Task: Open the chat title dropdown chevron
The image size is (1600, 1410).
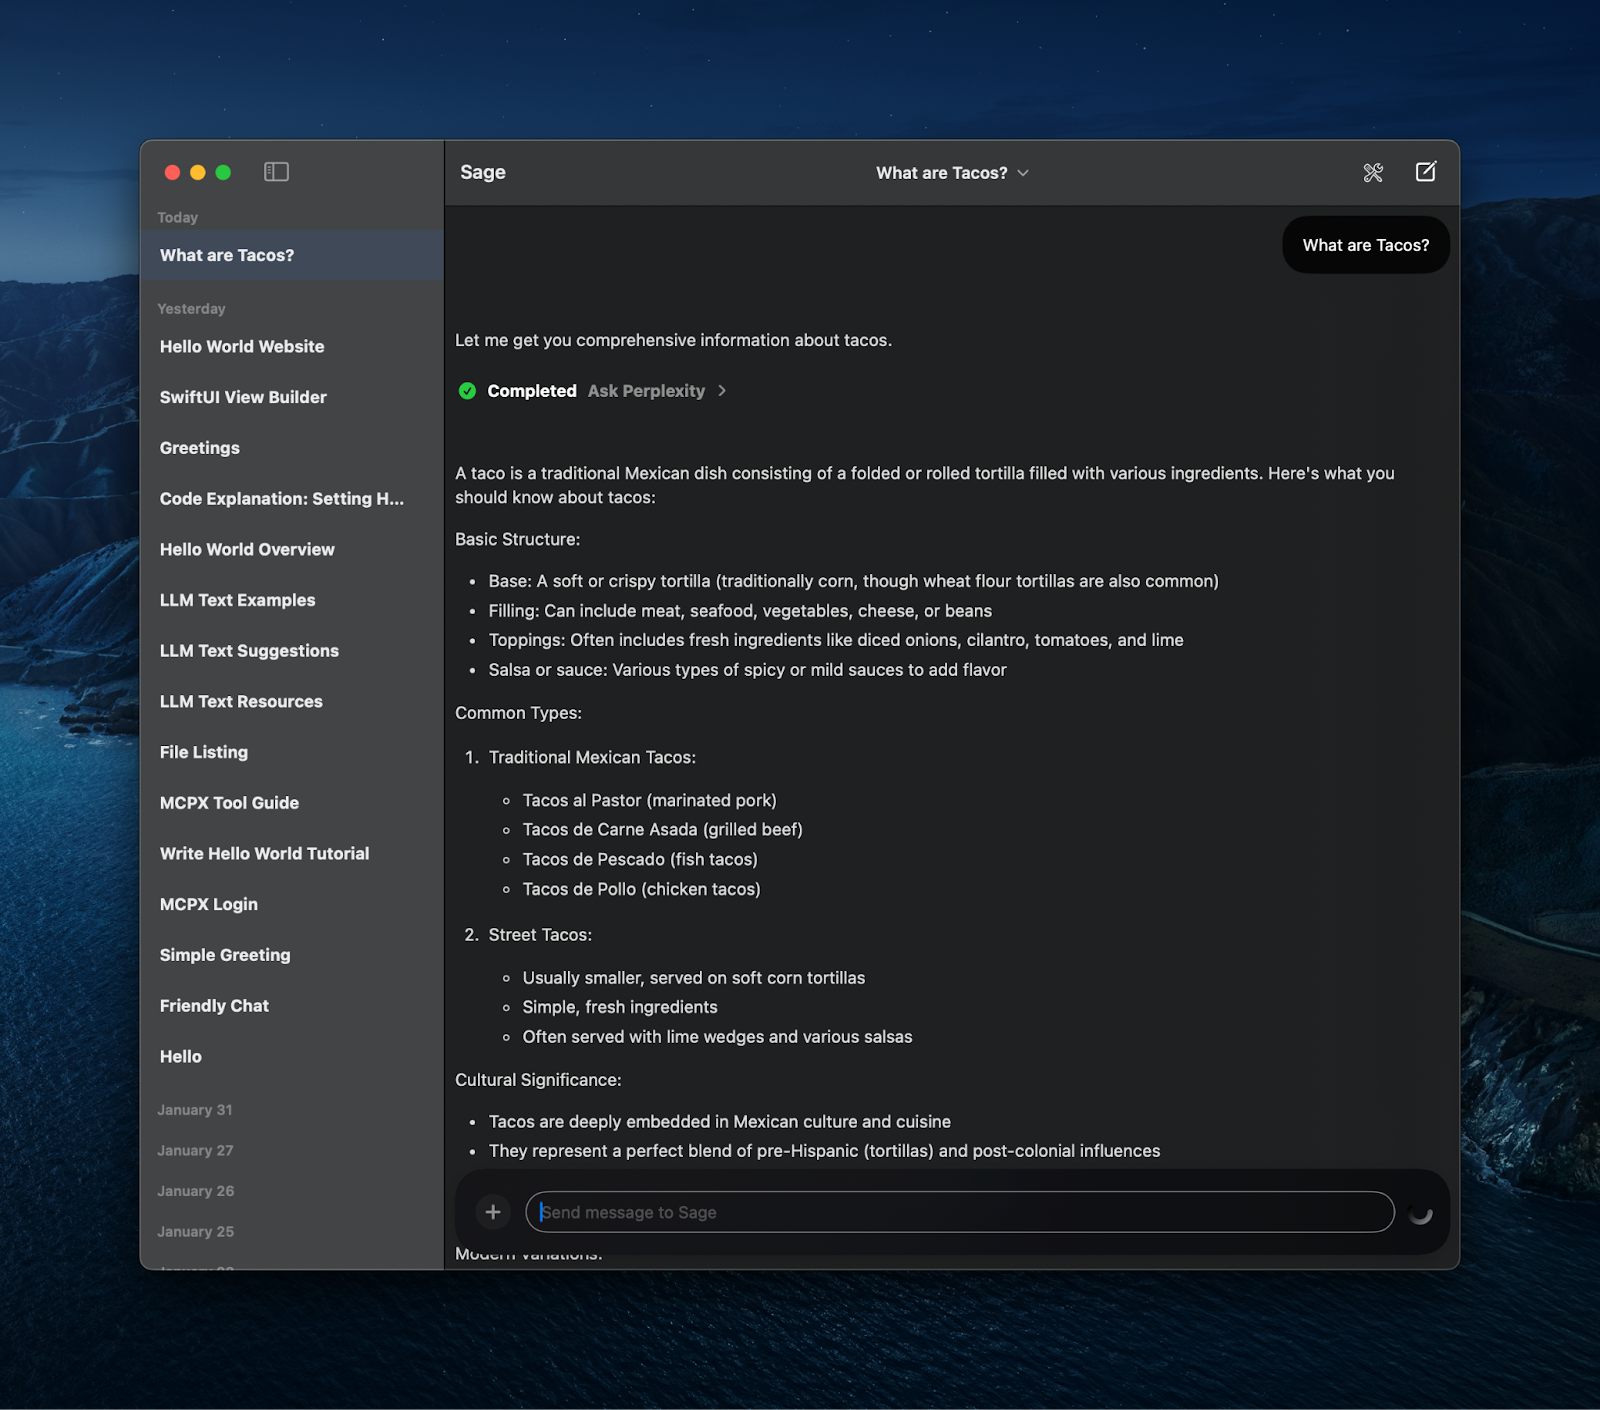Action: (x=1023, y=173)
